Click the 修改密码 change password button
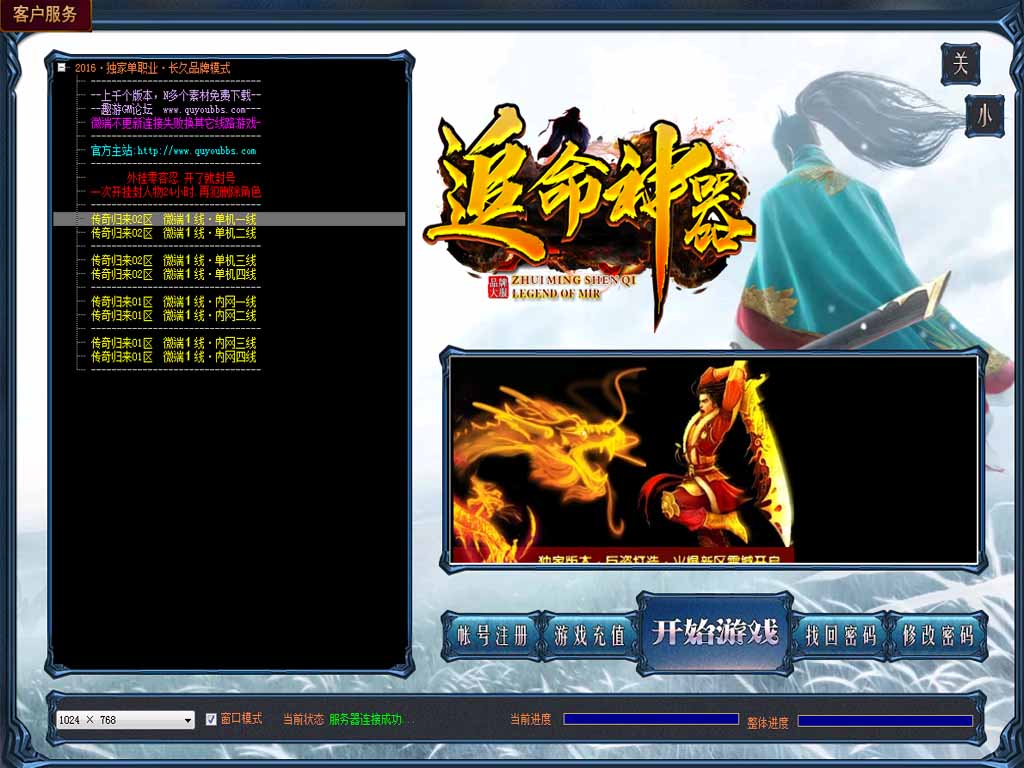Viewport: 1024px width, 768px height. click(x=937, y=636)
